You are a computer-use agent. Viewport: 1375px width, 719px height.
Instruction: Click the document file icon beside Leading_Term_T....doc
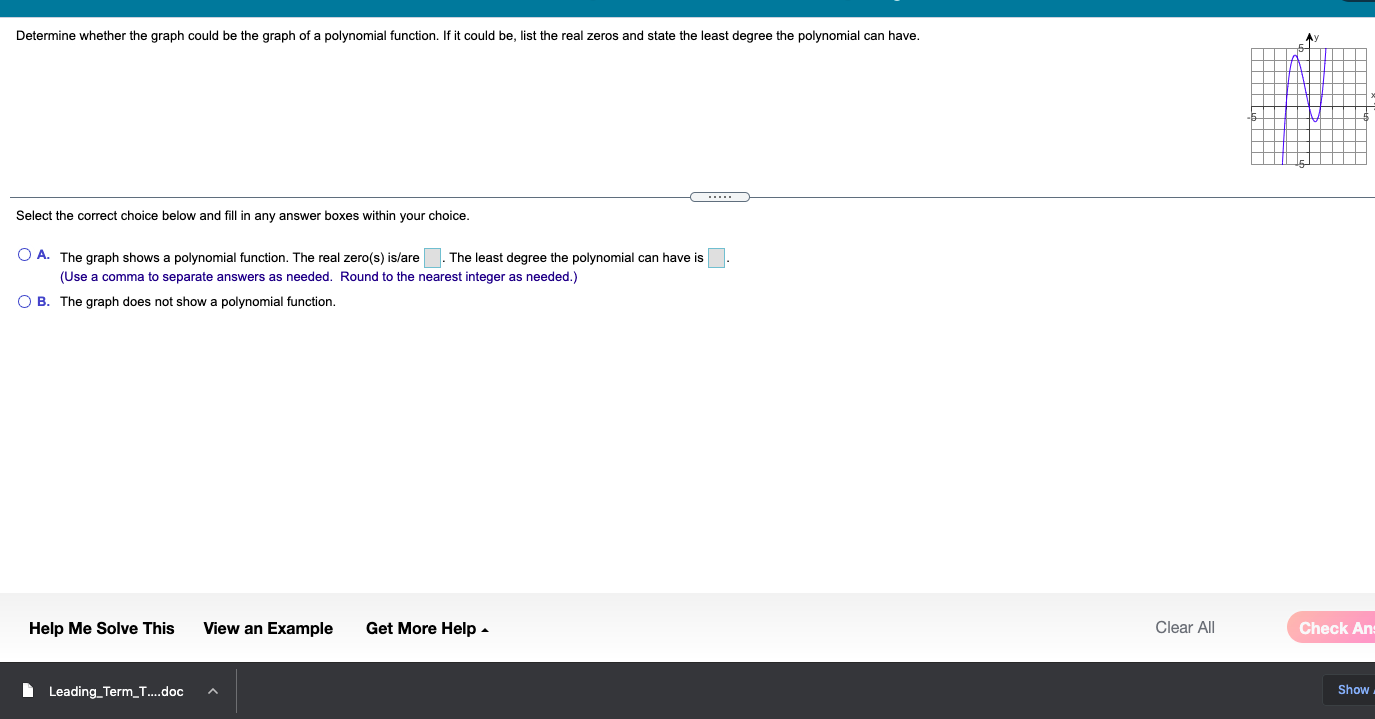[x=29, y=691]
